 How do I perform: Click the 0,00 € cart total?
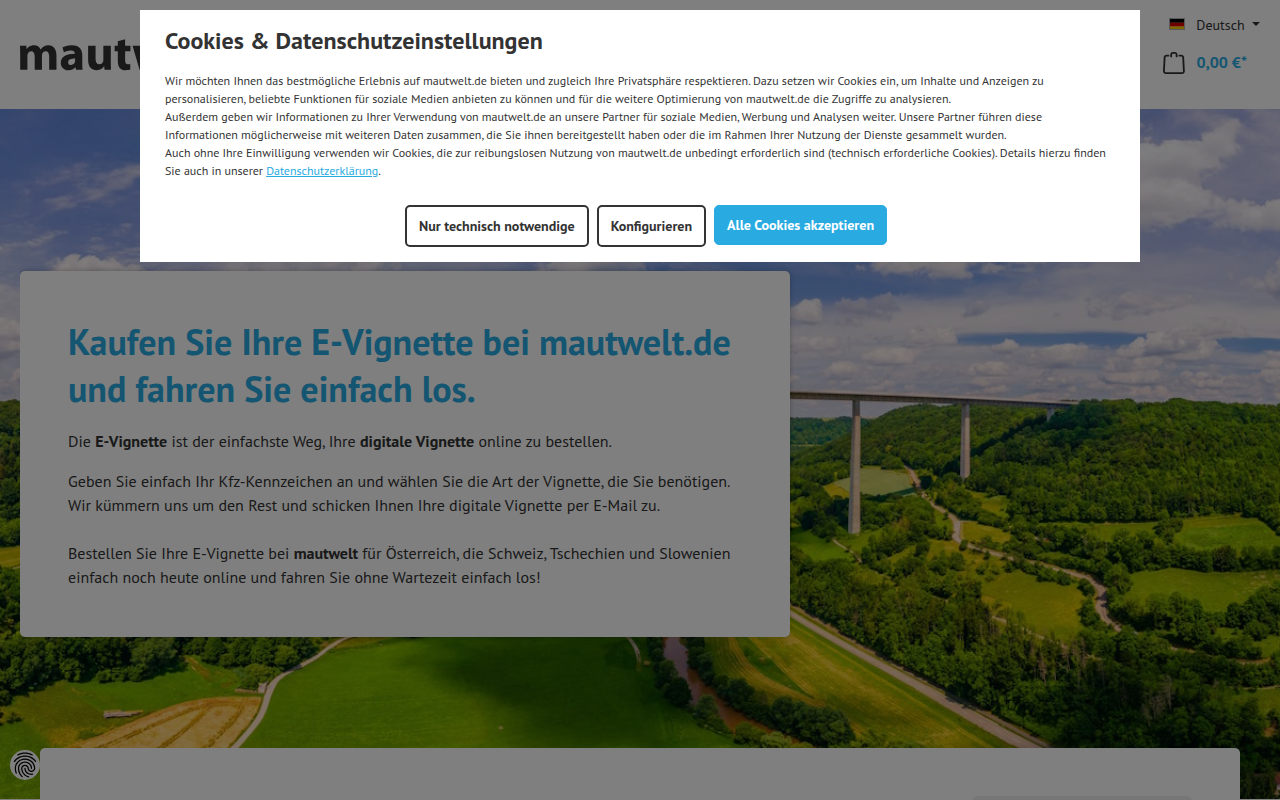[1221, 62]
